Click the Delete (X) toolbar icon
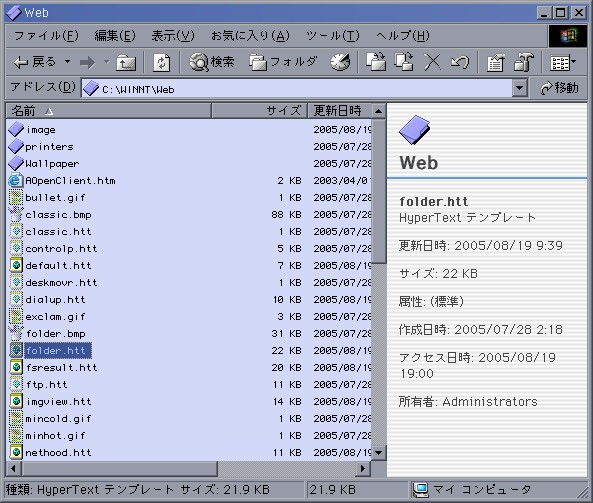This screenshot has height=503, width=593. [x=432, y=62]
